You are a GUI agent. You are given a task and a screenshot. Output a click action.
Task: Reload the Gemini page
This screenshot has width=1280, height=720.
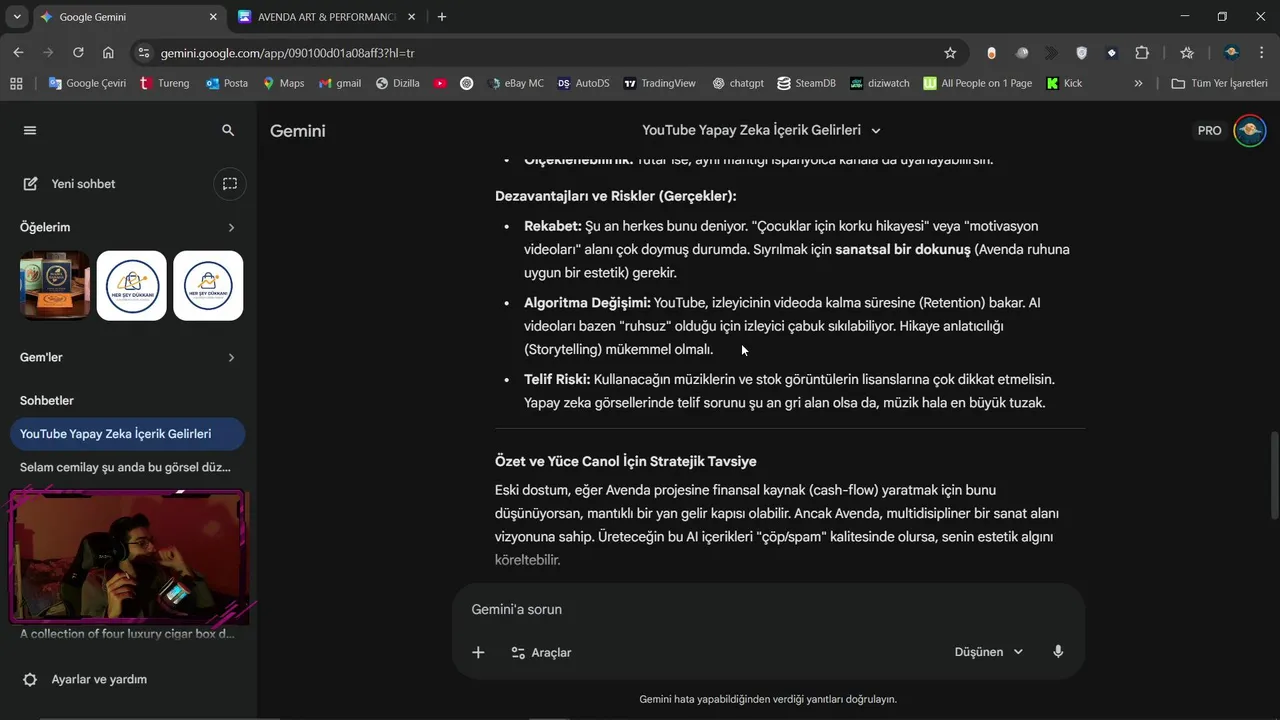click(x=78, y=53)
